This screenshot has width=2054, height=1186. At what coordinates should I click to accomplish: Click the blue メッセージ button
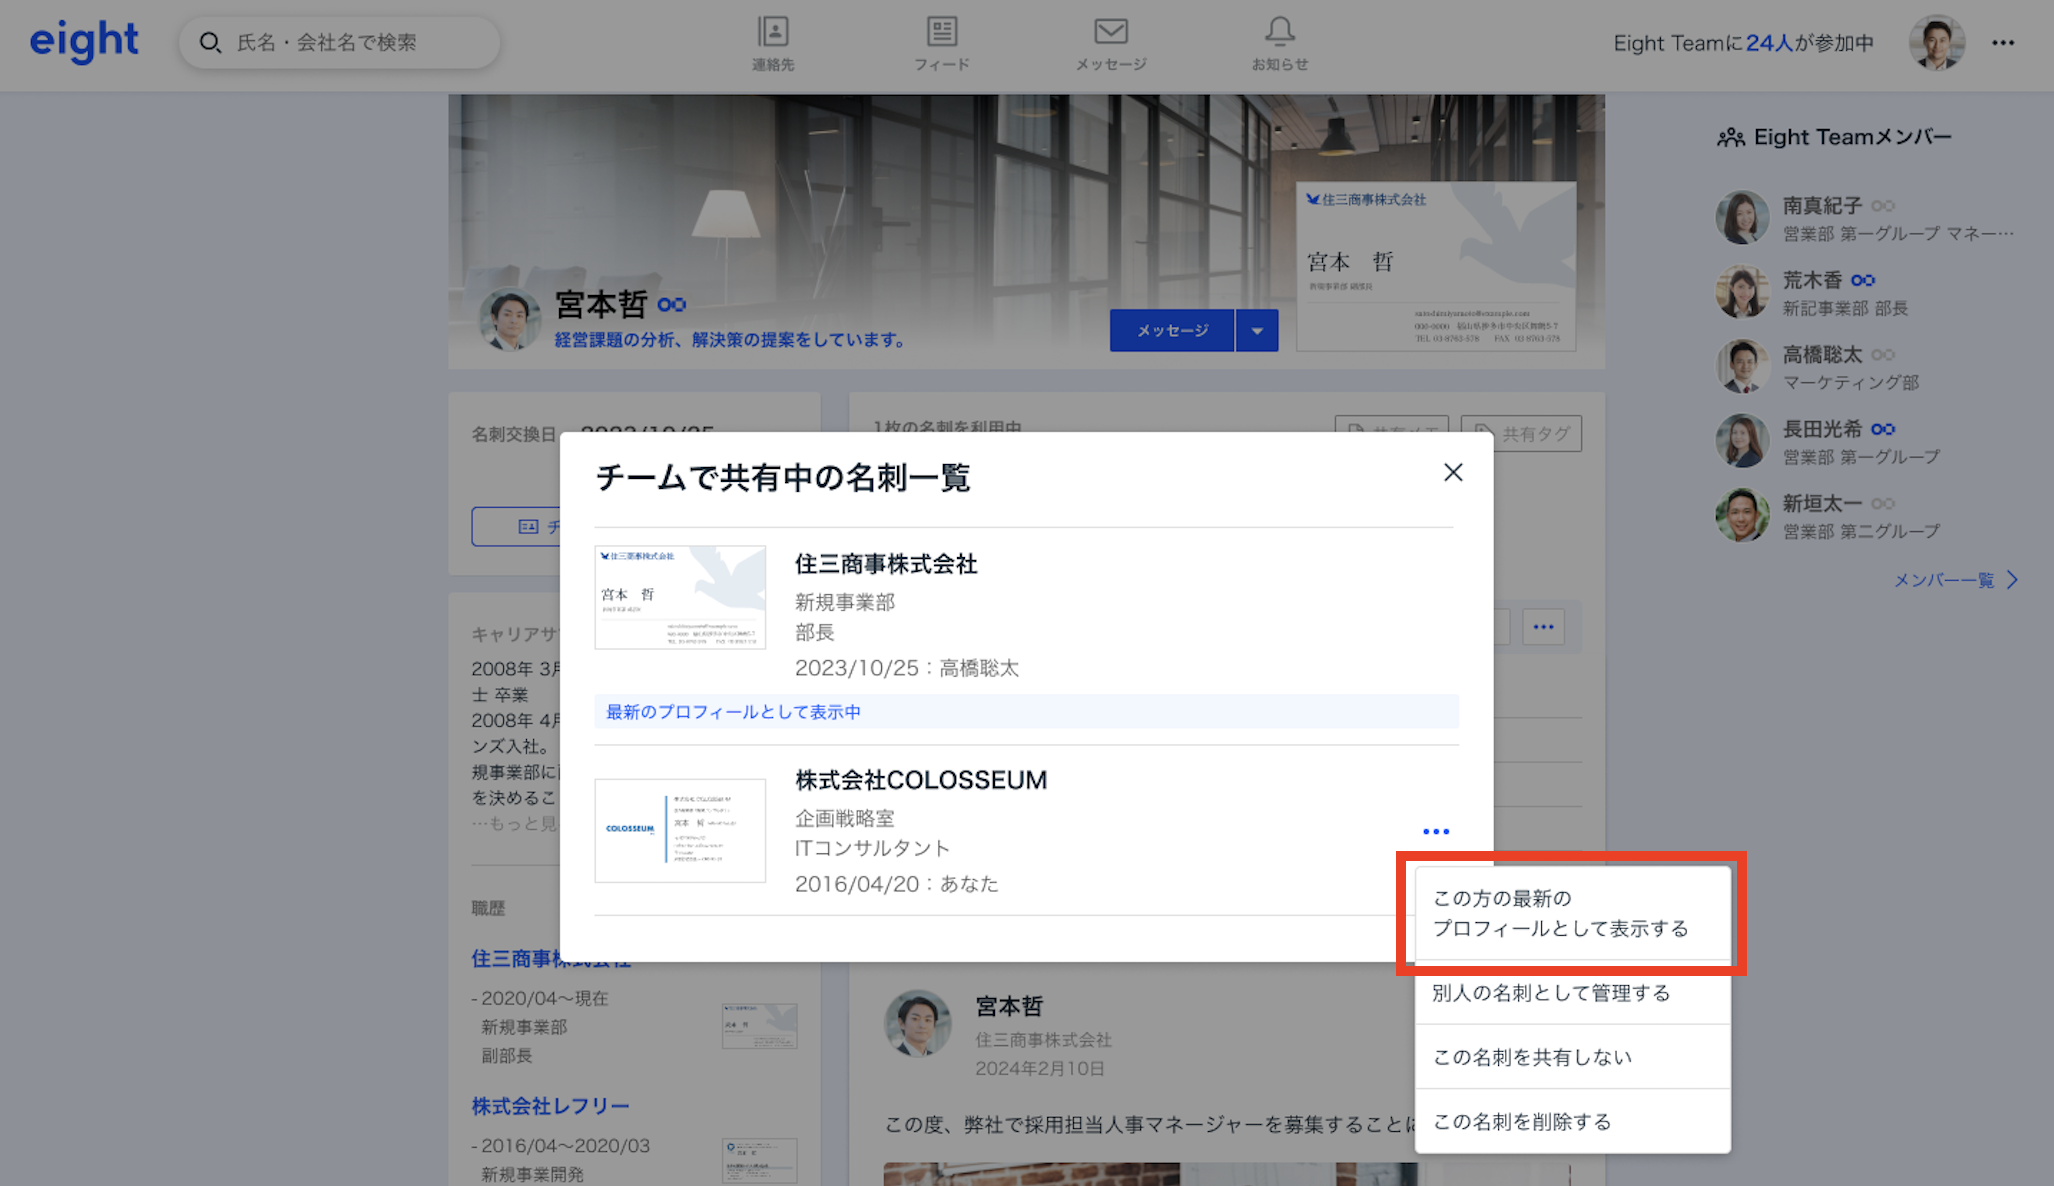[x=1172, y=331]
